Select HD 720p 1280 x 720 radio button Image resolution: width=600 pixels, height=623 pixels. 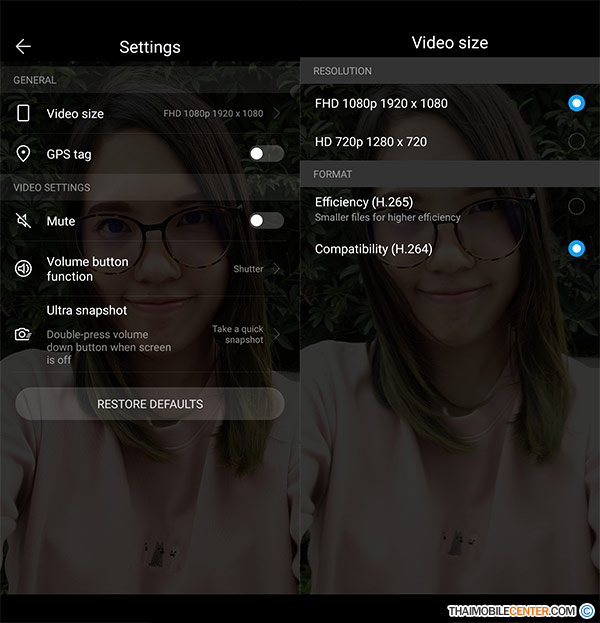pos(576,141)
